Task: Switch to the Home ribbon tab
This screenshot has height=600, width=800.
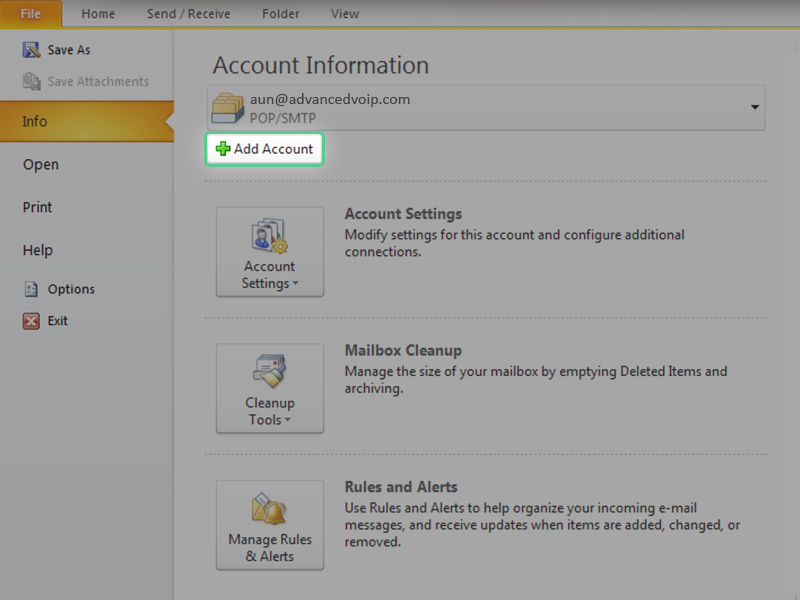Action: point(98,14)
